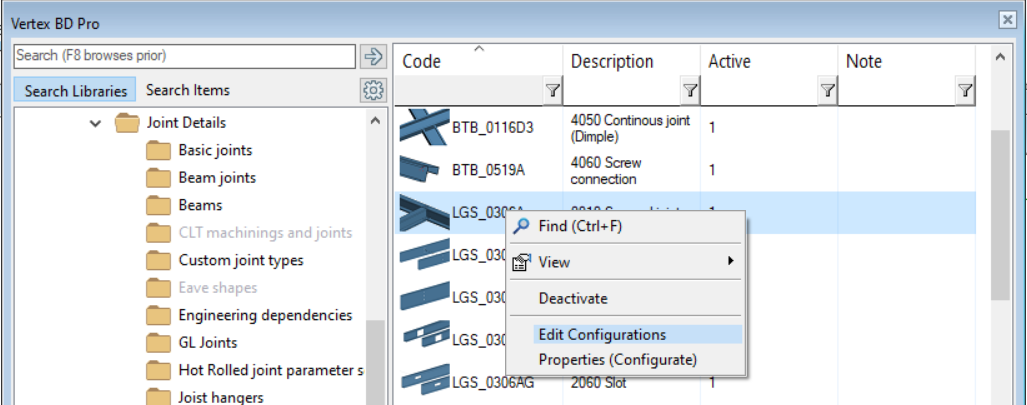This screenshot has height=405, width=1027.
Task: Open the Beam joints folder
Action: coord(217,178)
